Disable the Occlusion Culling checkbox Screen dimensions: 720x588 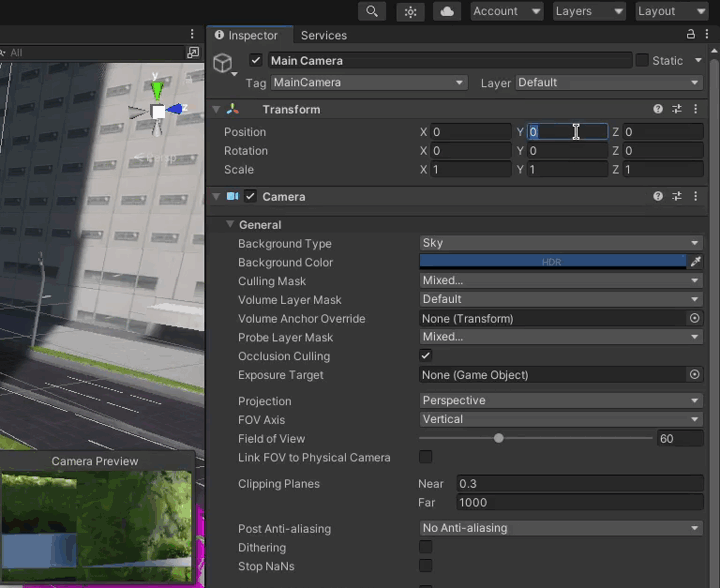click(x=426, y=356)
